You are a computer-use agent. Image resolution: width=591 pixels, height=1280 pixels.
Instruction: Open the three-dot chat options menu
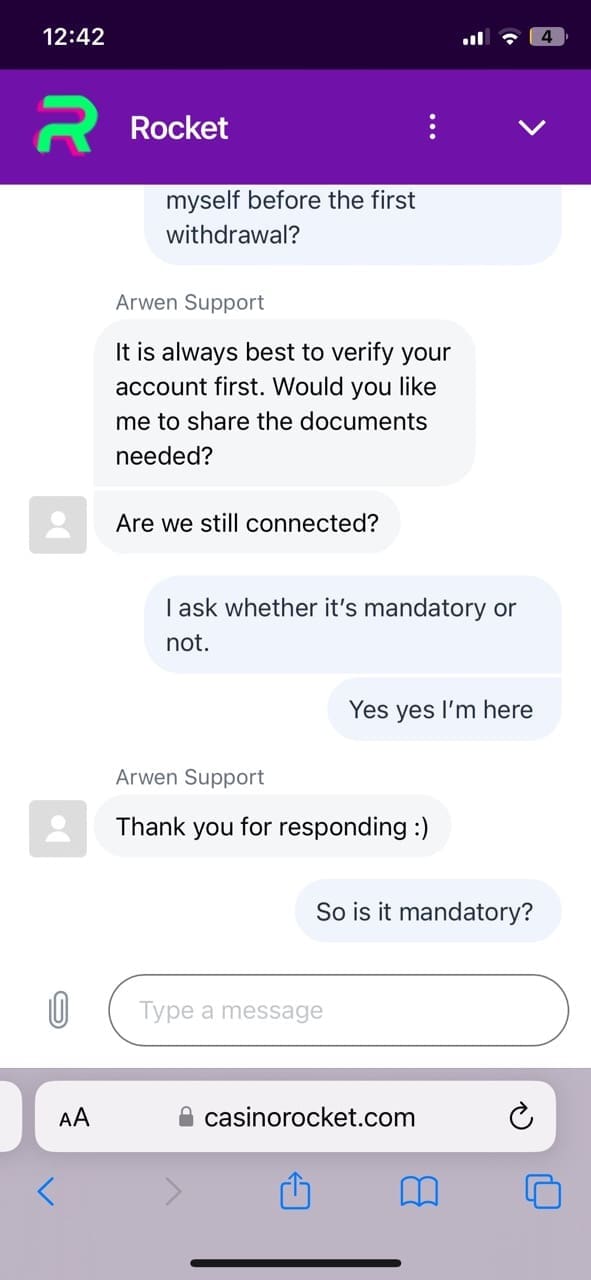pos(432,127)
